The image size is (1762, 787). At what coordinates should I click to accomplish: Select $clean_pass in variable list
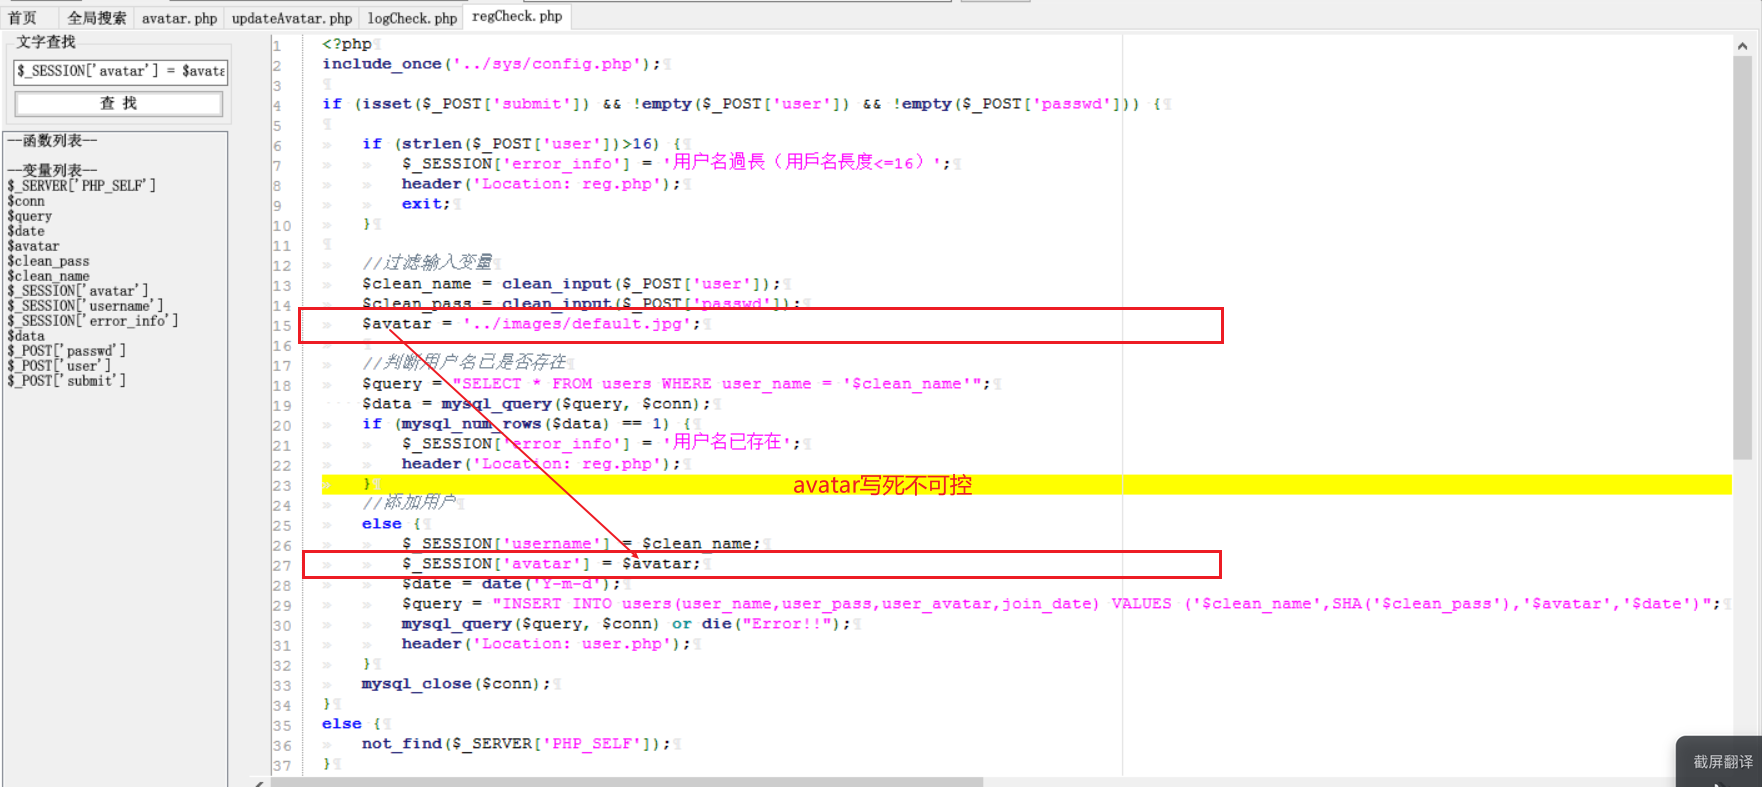click(x=48, y=261)
